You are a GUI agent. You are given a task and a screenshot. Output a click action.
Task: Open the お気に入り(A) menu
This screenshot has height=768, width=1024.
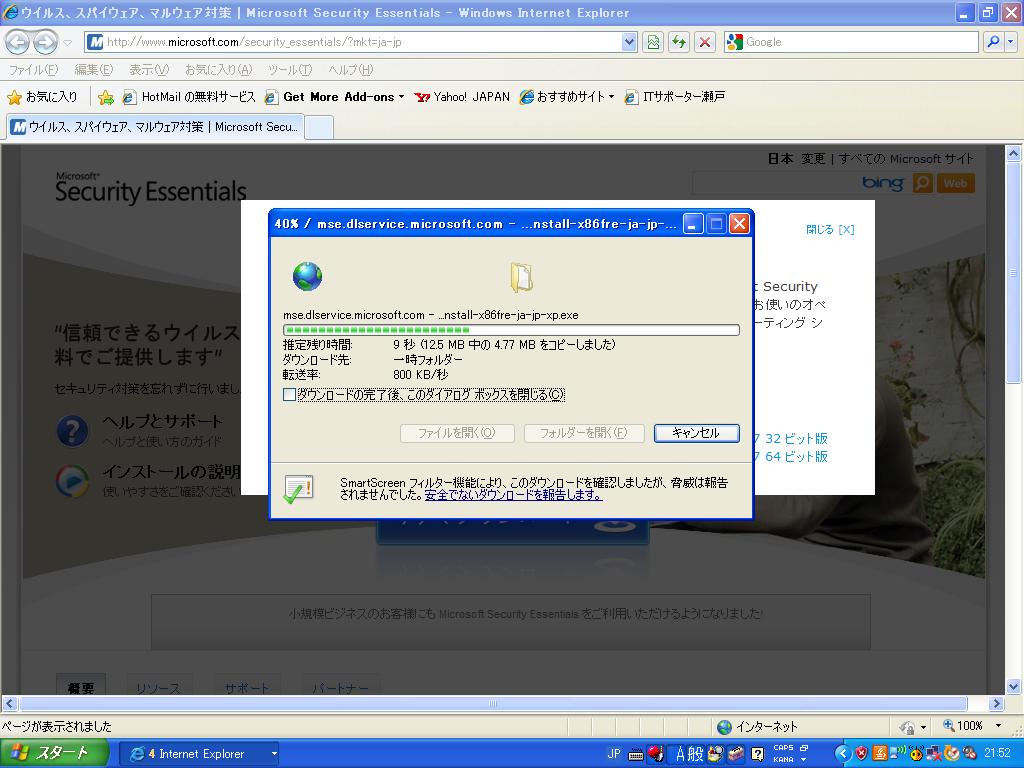(218, 69)
